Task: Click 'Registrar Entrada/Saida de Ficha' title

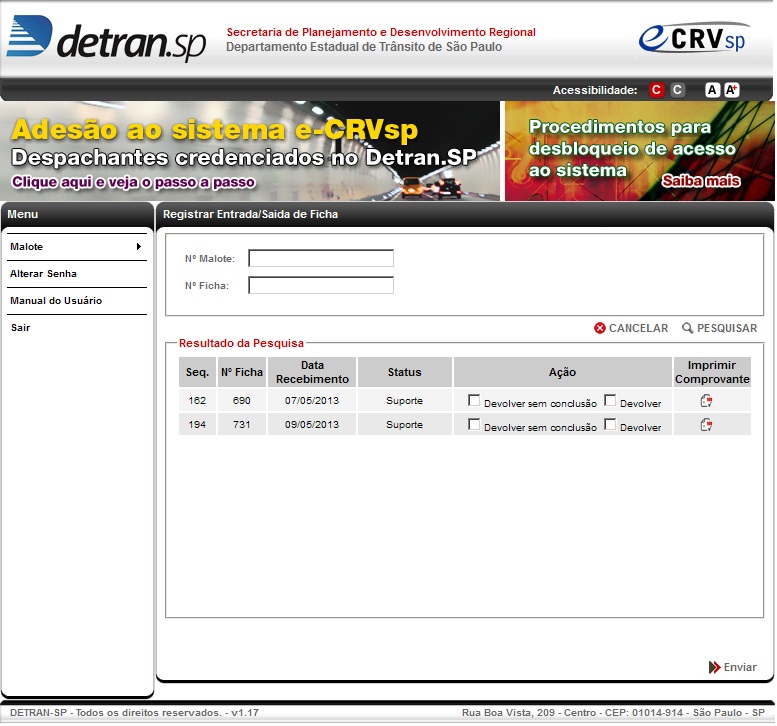Action: click(x=250, y=214)
